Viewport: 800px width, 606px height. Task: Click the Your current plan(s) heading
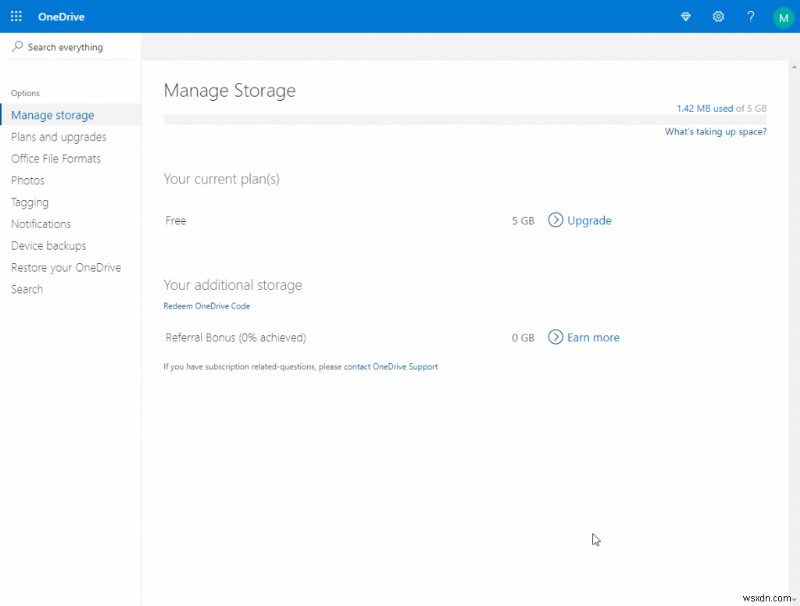click(221, 179)
